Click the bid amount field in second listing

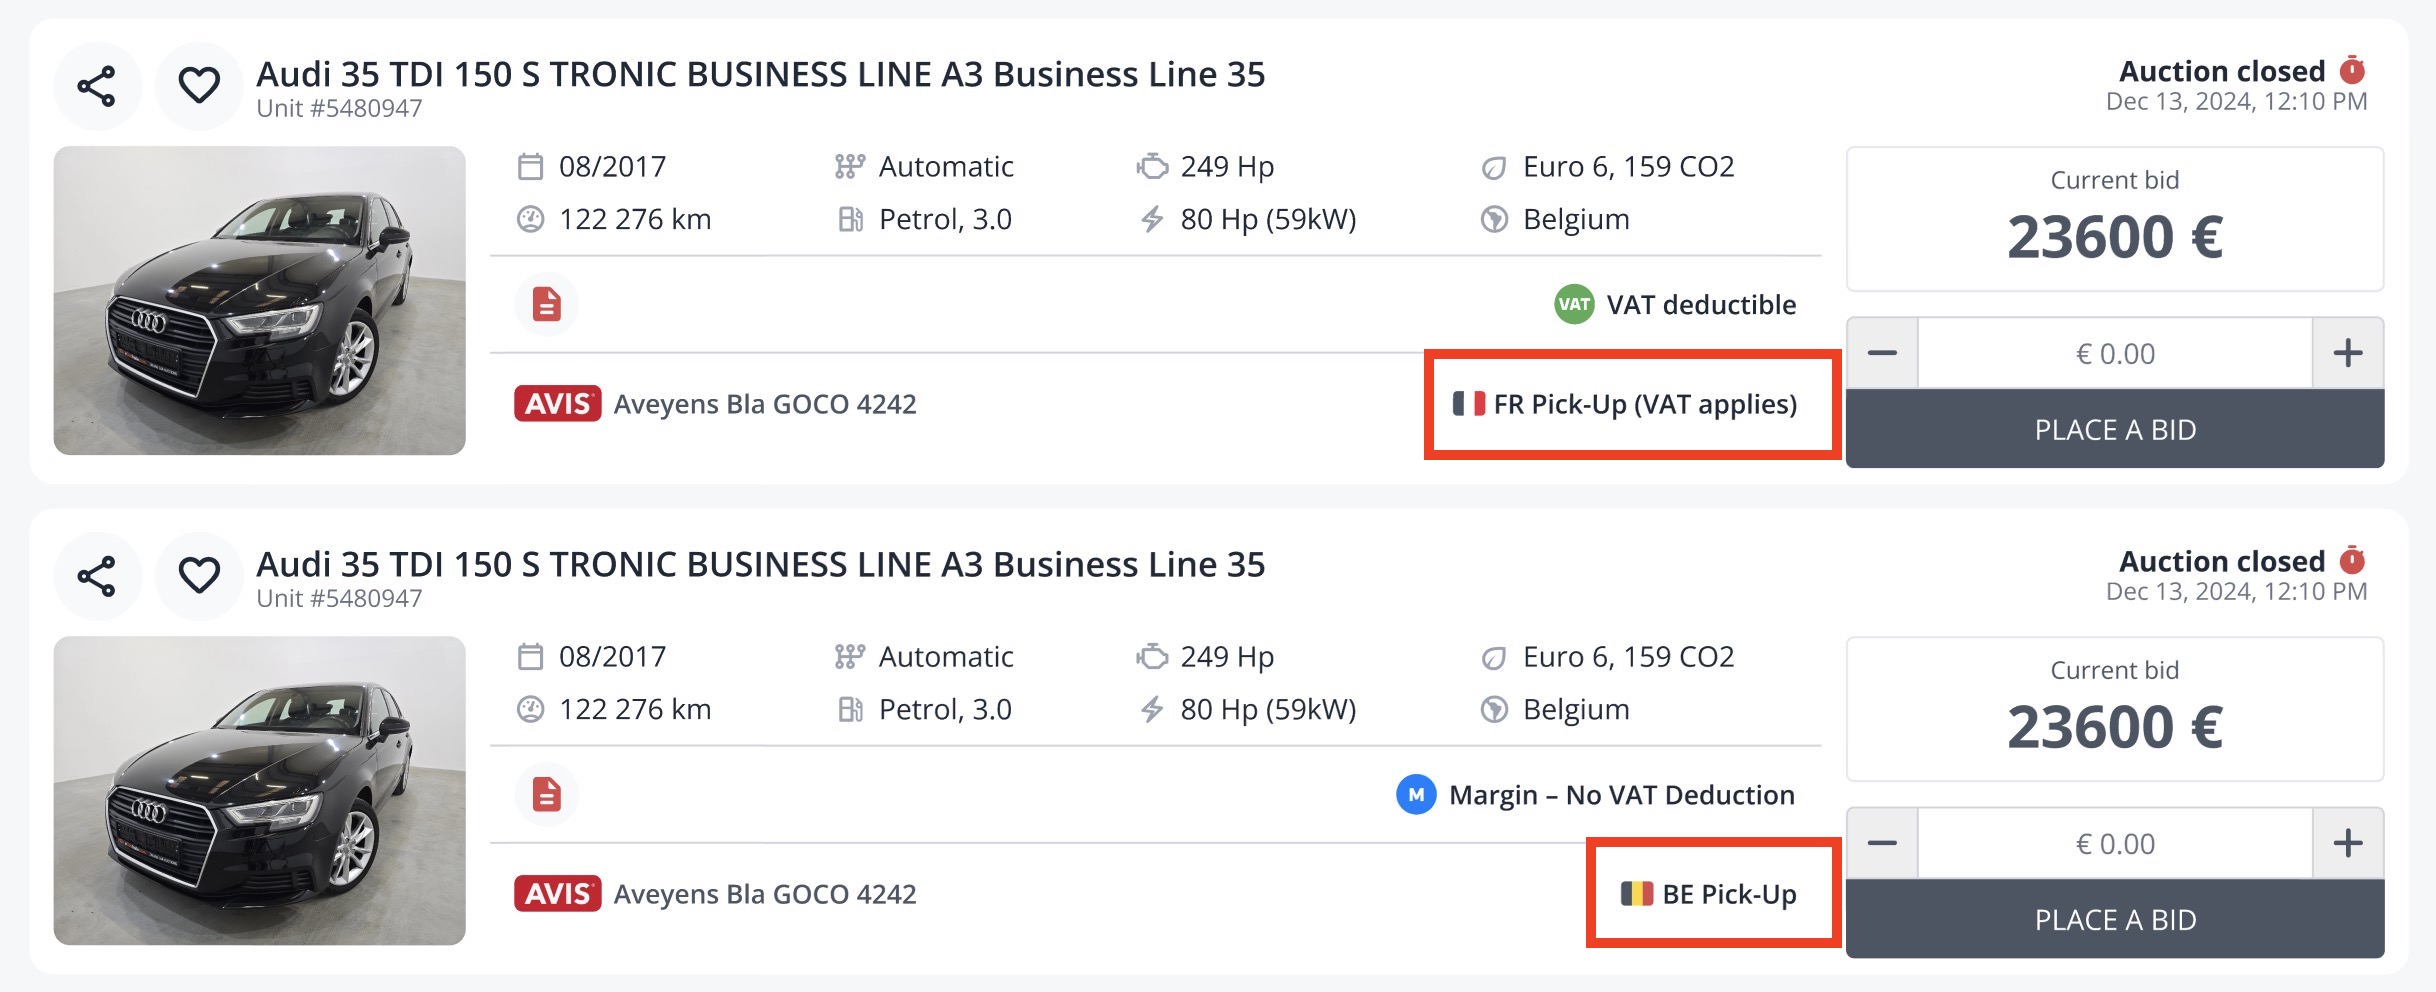tap(2115, 843)
